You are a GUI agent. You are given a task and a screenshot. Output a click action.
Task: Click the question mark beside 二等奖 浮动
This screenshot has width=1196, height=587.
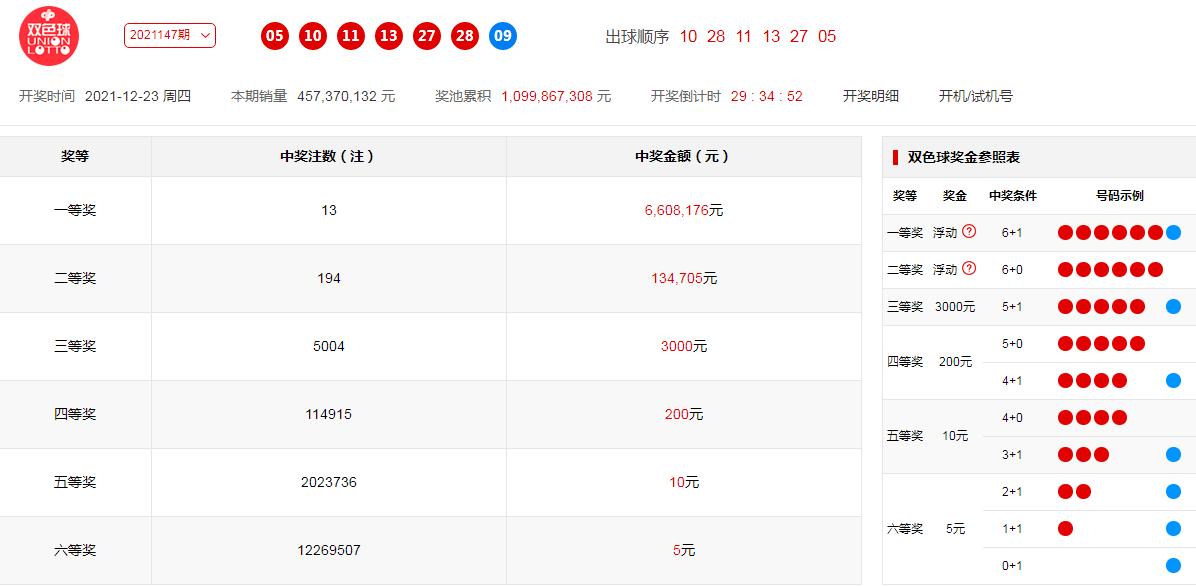point(969,268)
